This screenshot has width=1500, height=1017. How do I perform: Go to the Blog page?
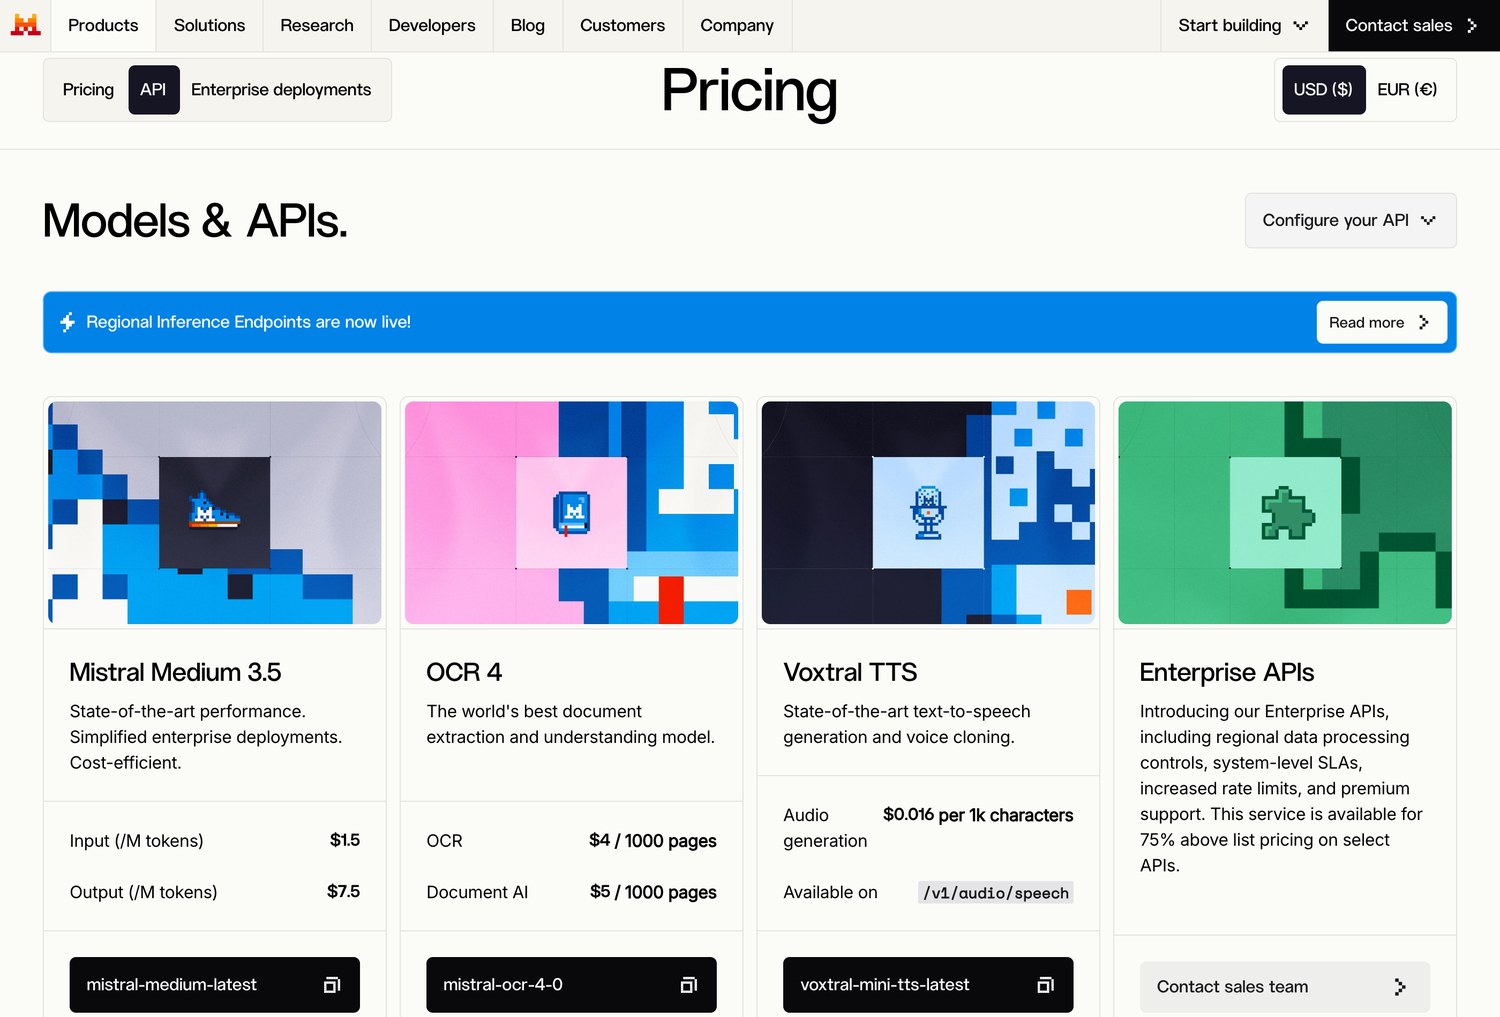(x=528, y=26)
